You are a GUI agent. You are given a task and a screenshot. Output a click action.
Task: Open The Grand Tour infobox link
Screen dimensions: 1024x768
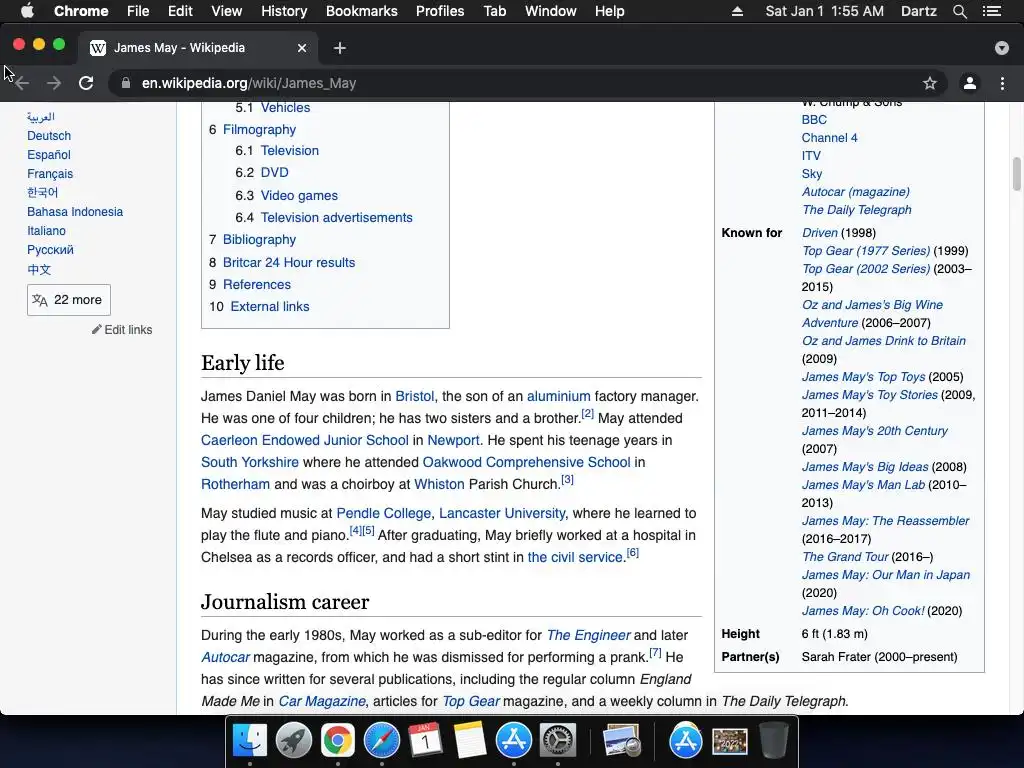tap(845, 556)
